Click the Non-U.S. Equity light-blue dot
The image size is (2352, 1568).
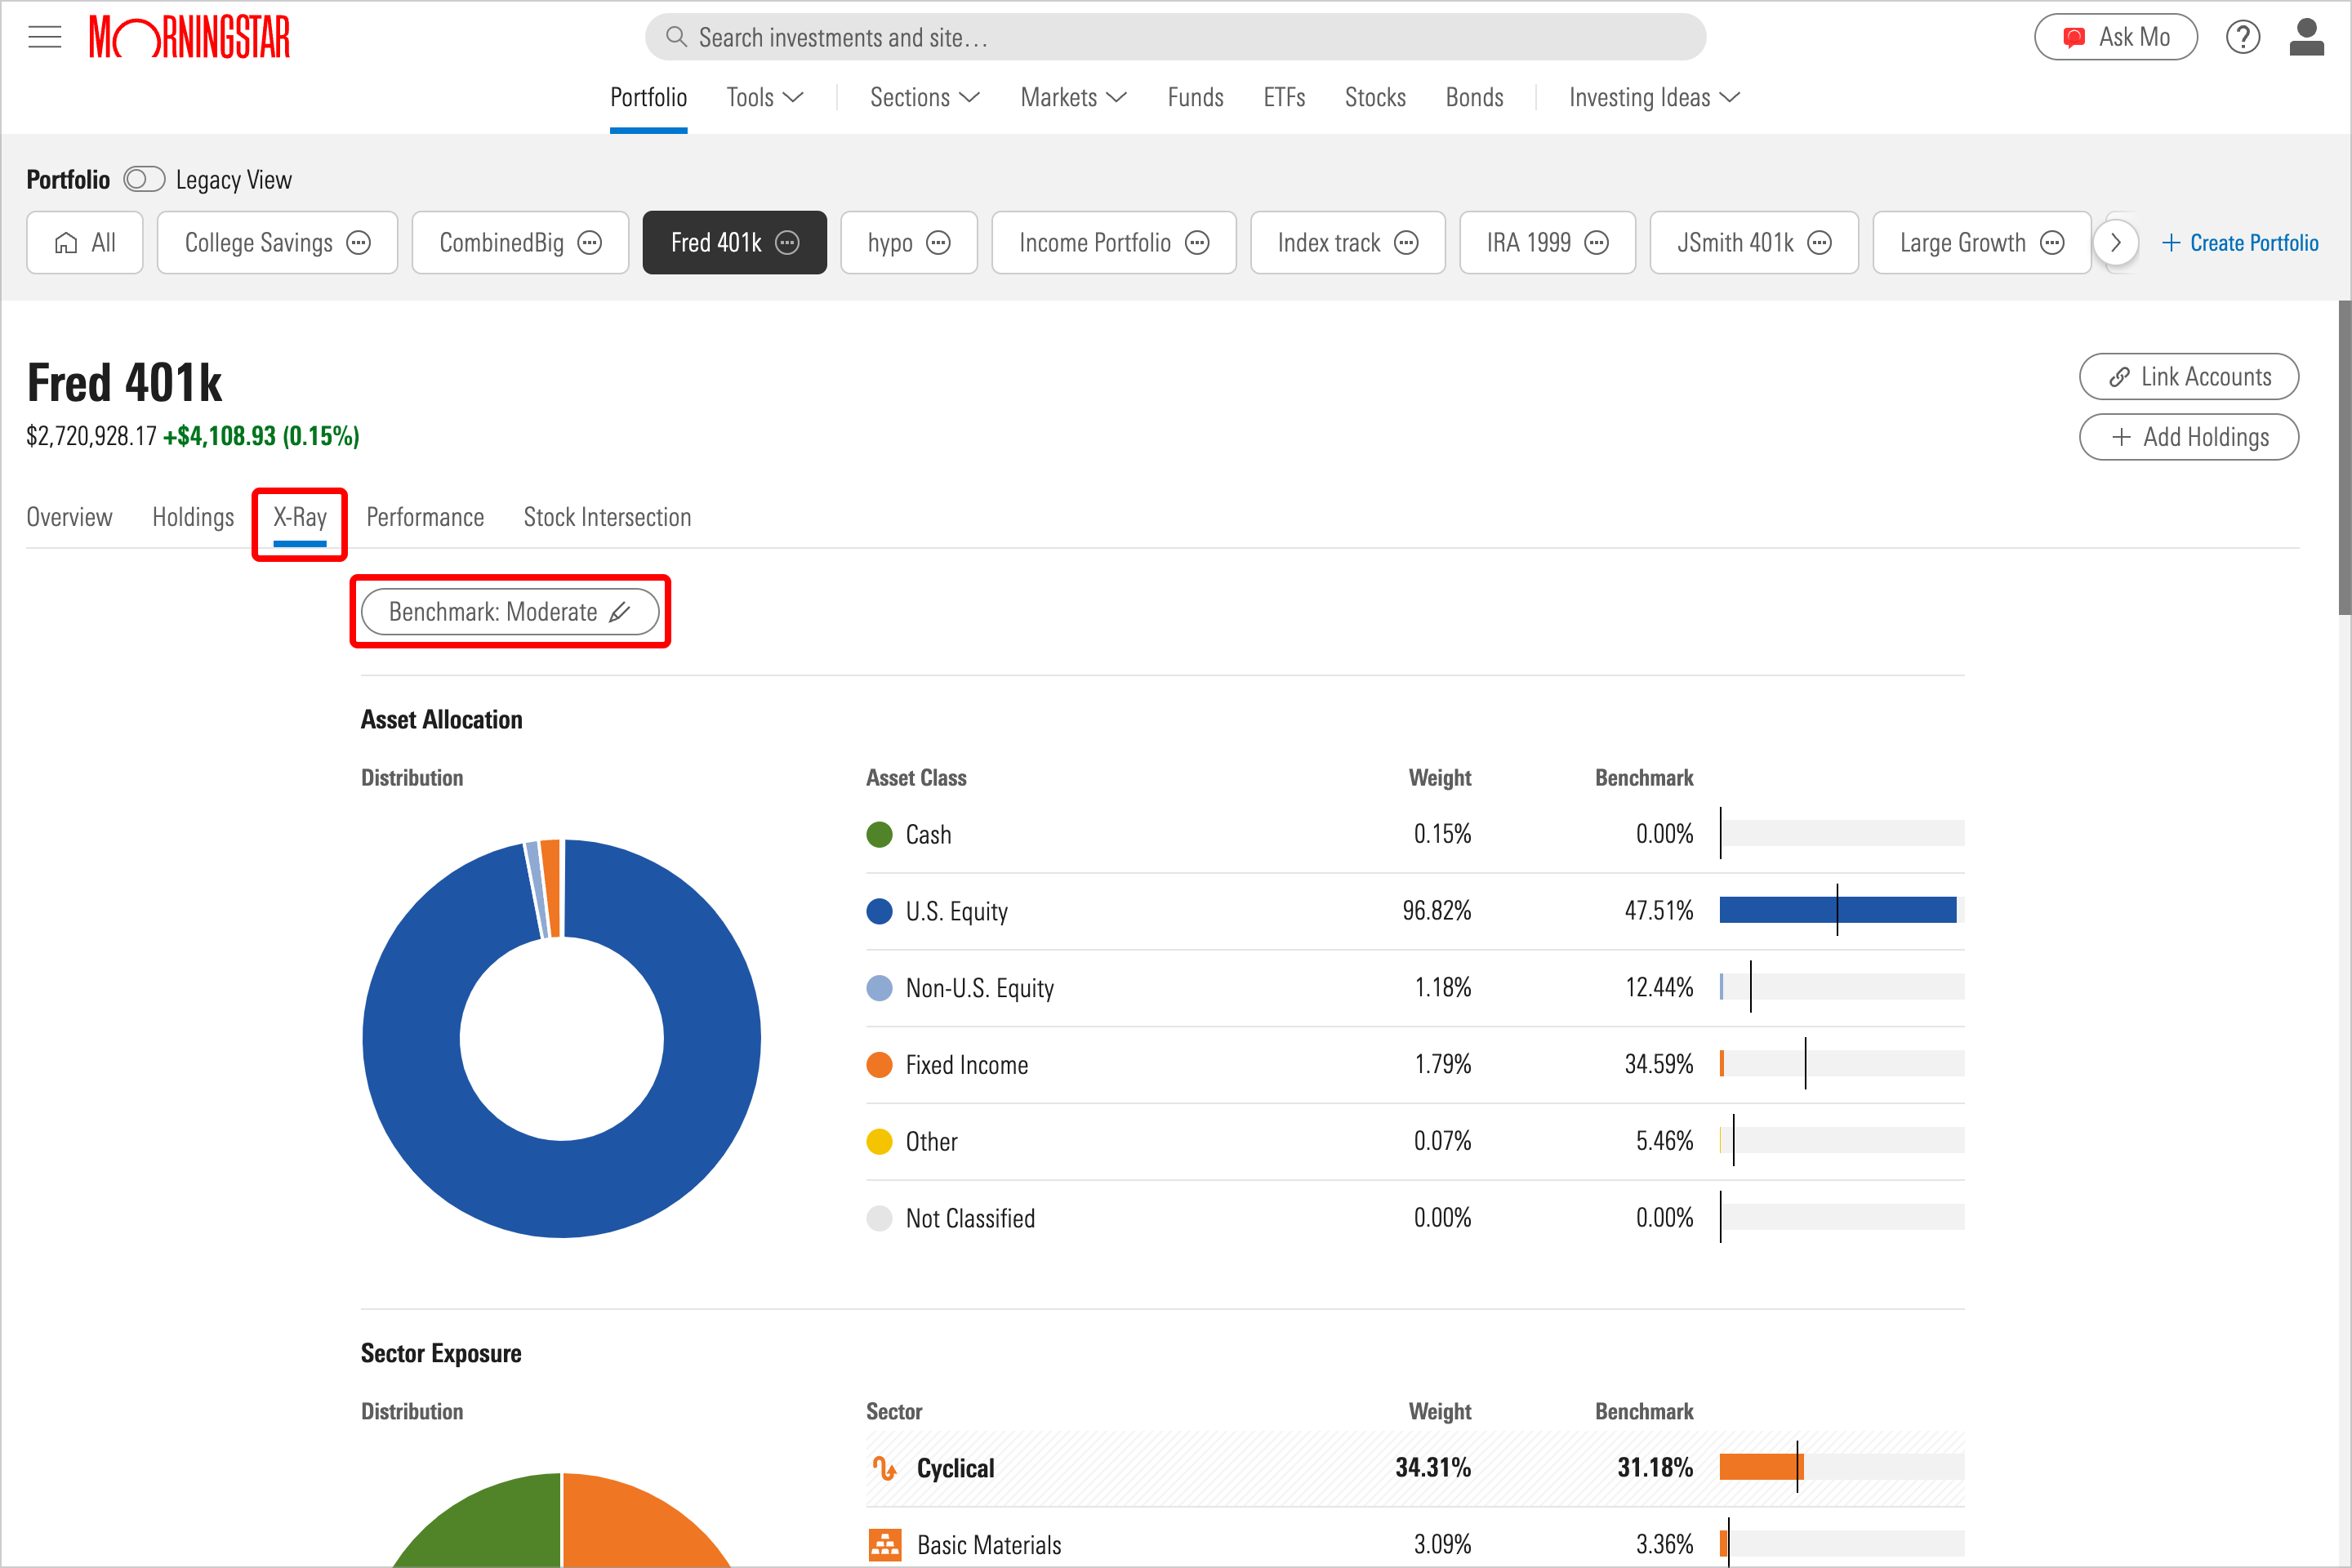point(879,988)
